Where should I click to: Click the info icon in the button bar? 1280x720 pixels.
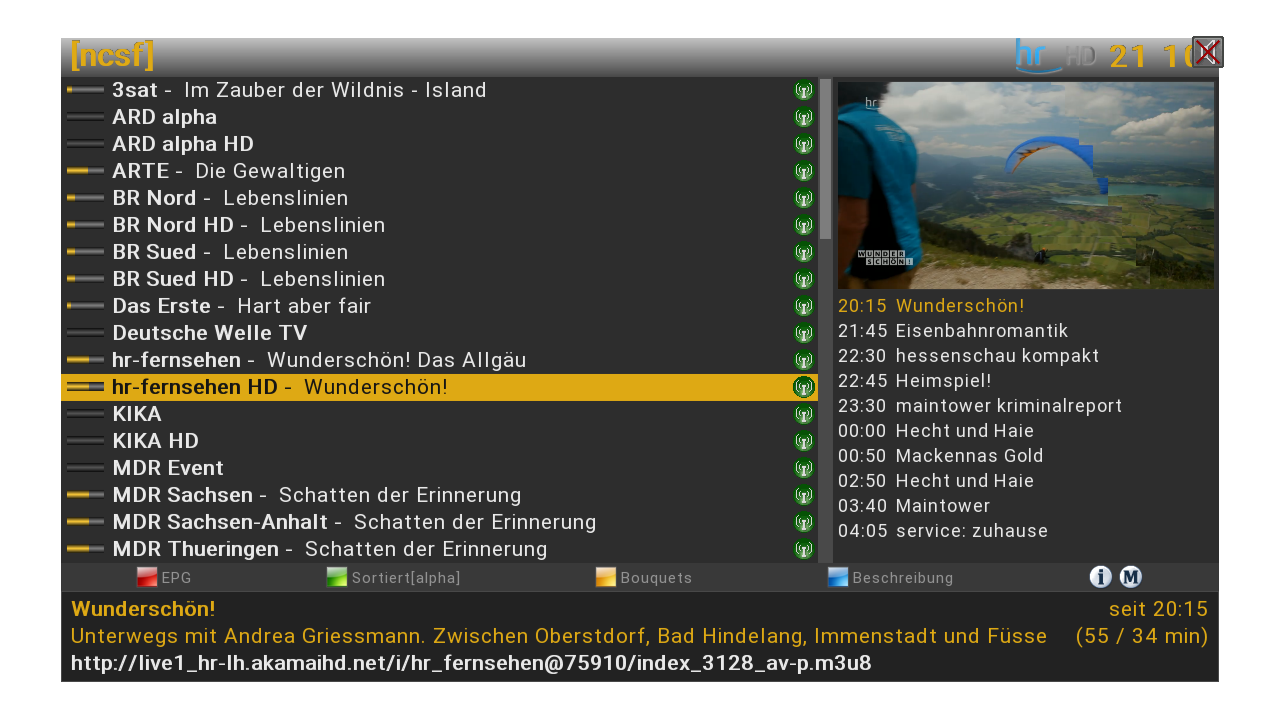pos(1100,577)
